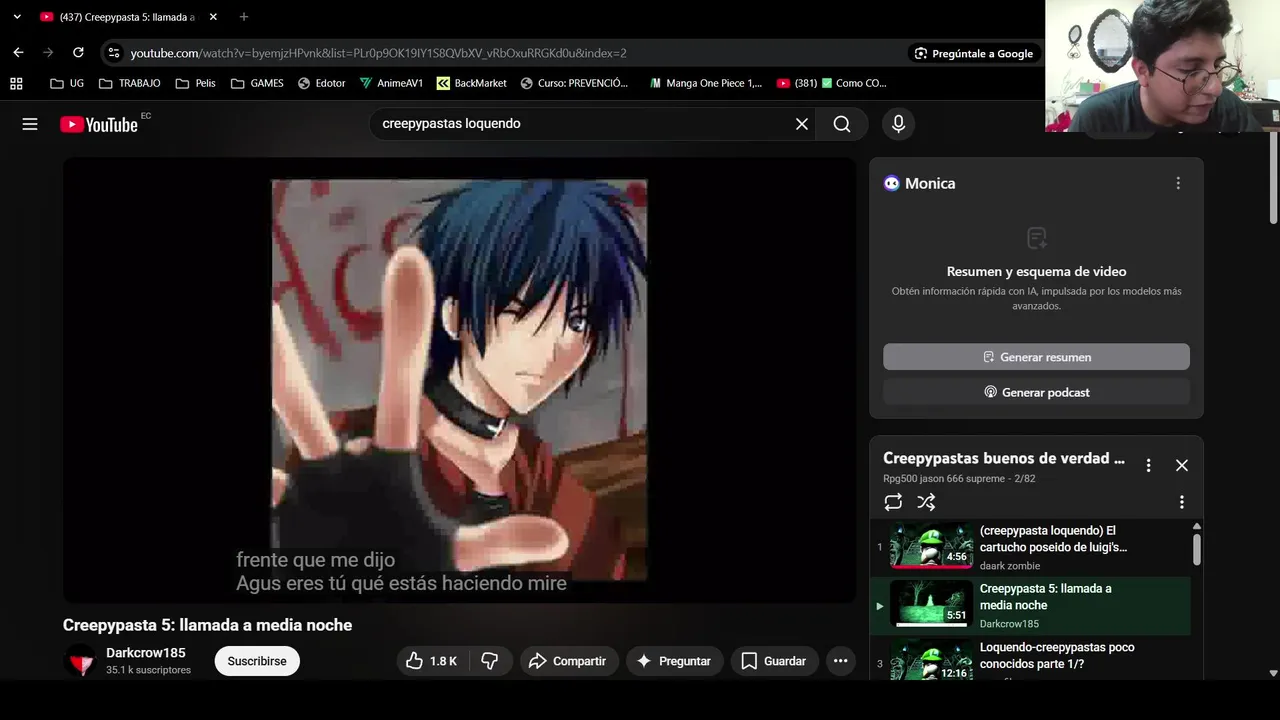The width and height of the screenshot is (1280, 720).
Task: Open Manga One Piece bookmark
Action: [x=705, y=83]
